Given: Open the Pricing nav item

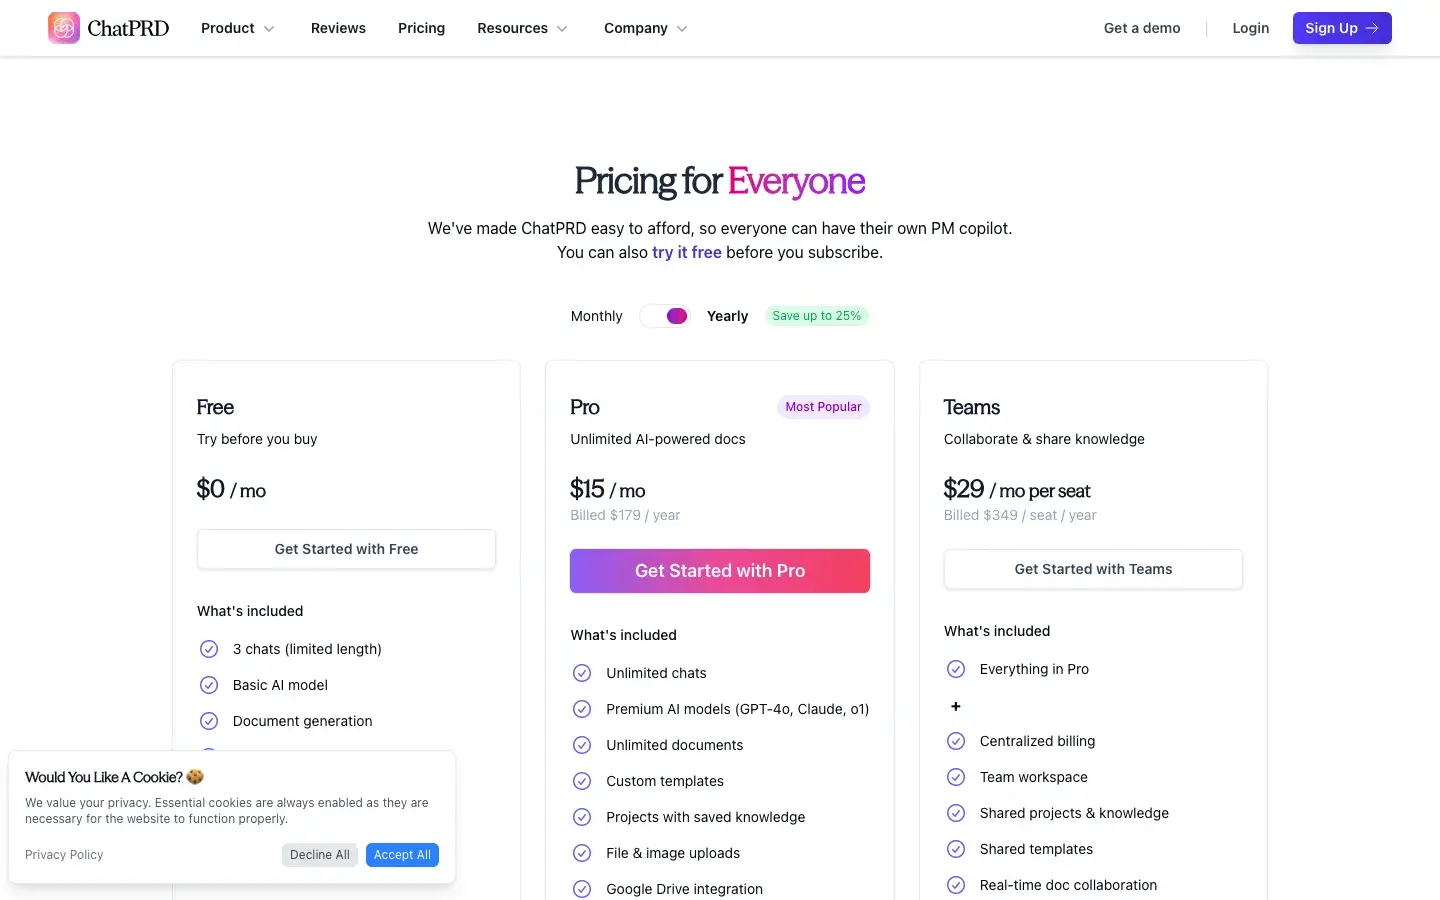Looking at the screenshot, I should [x=421, y=28].
